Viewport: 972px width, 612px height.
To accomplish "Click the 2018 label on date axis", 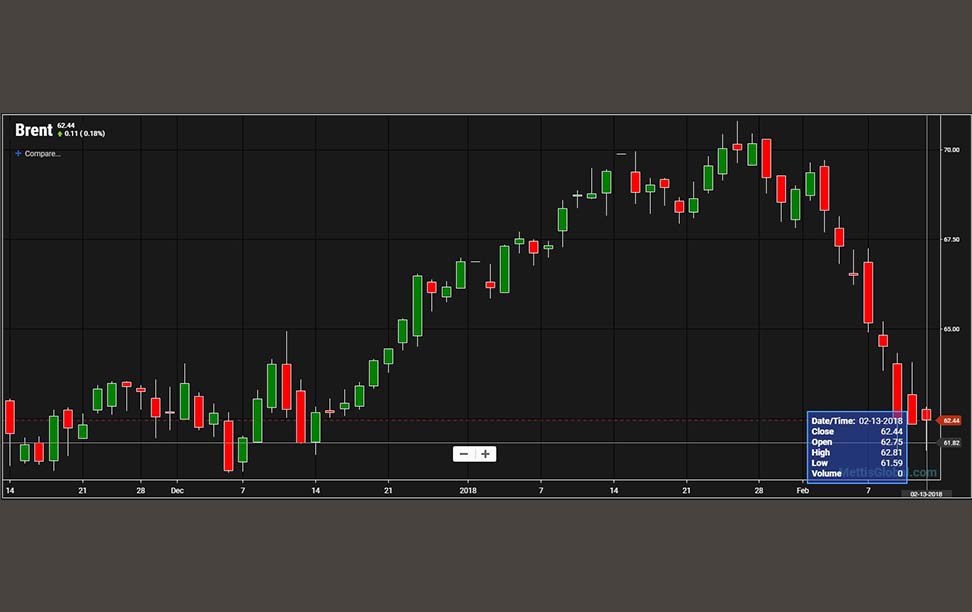I will (x=468, y=490).
